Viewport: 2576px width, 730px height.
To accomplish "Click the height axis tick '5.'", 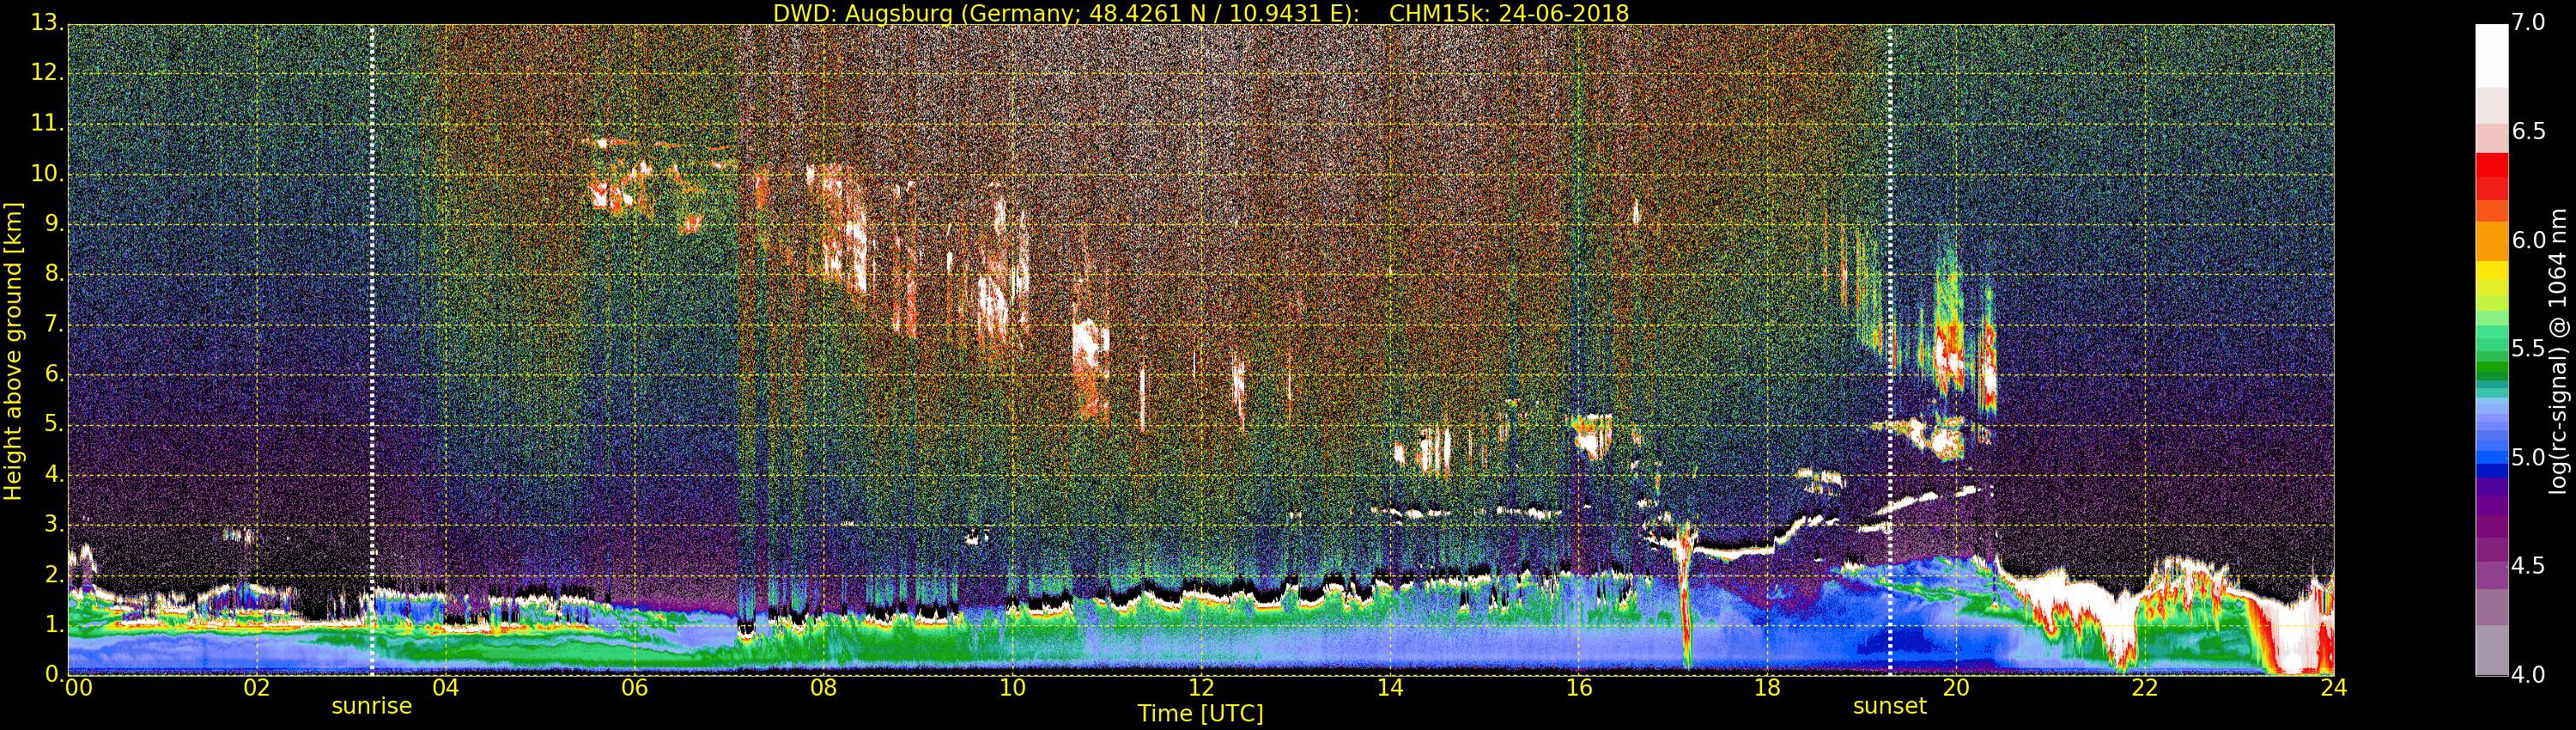I will tap(54, 424).
